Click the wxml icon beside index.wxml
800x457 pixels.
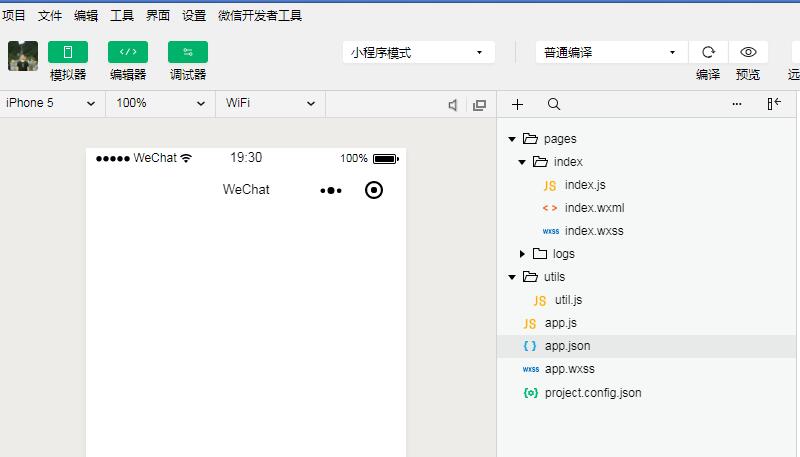click(x=550, y=208)
